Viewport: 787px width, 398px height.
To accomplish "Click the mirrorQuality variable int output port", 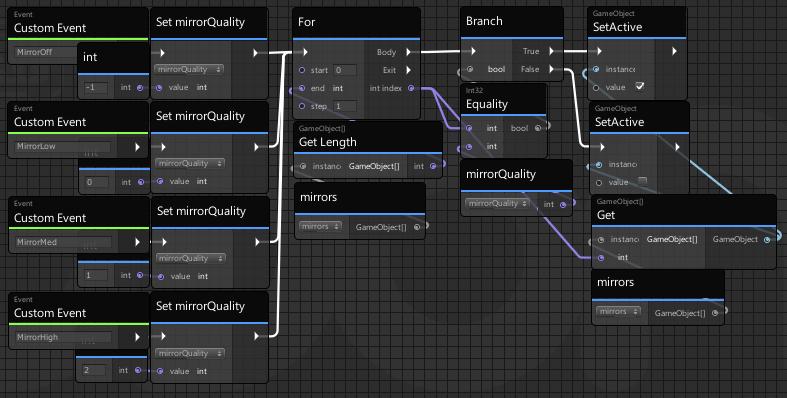I will click(x=563, y=204).
